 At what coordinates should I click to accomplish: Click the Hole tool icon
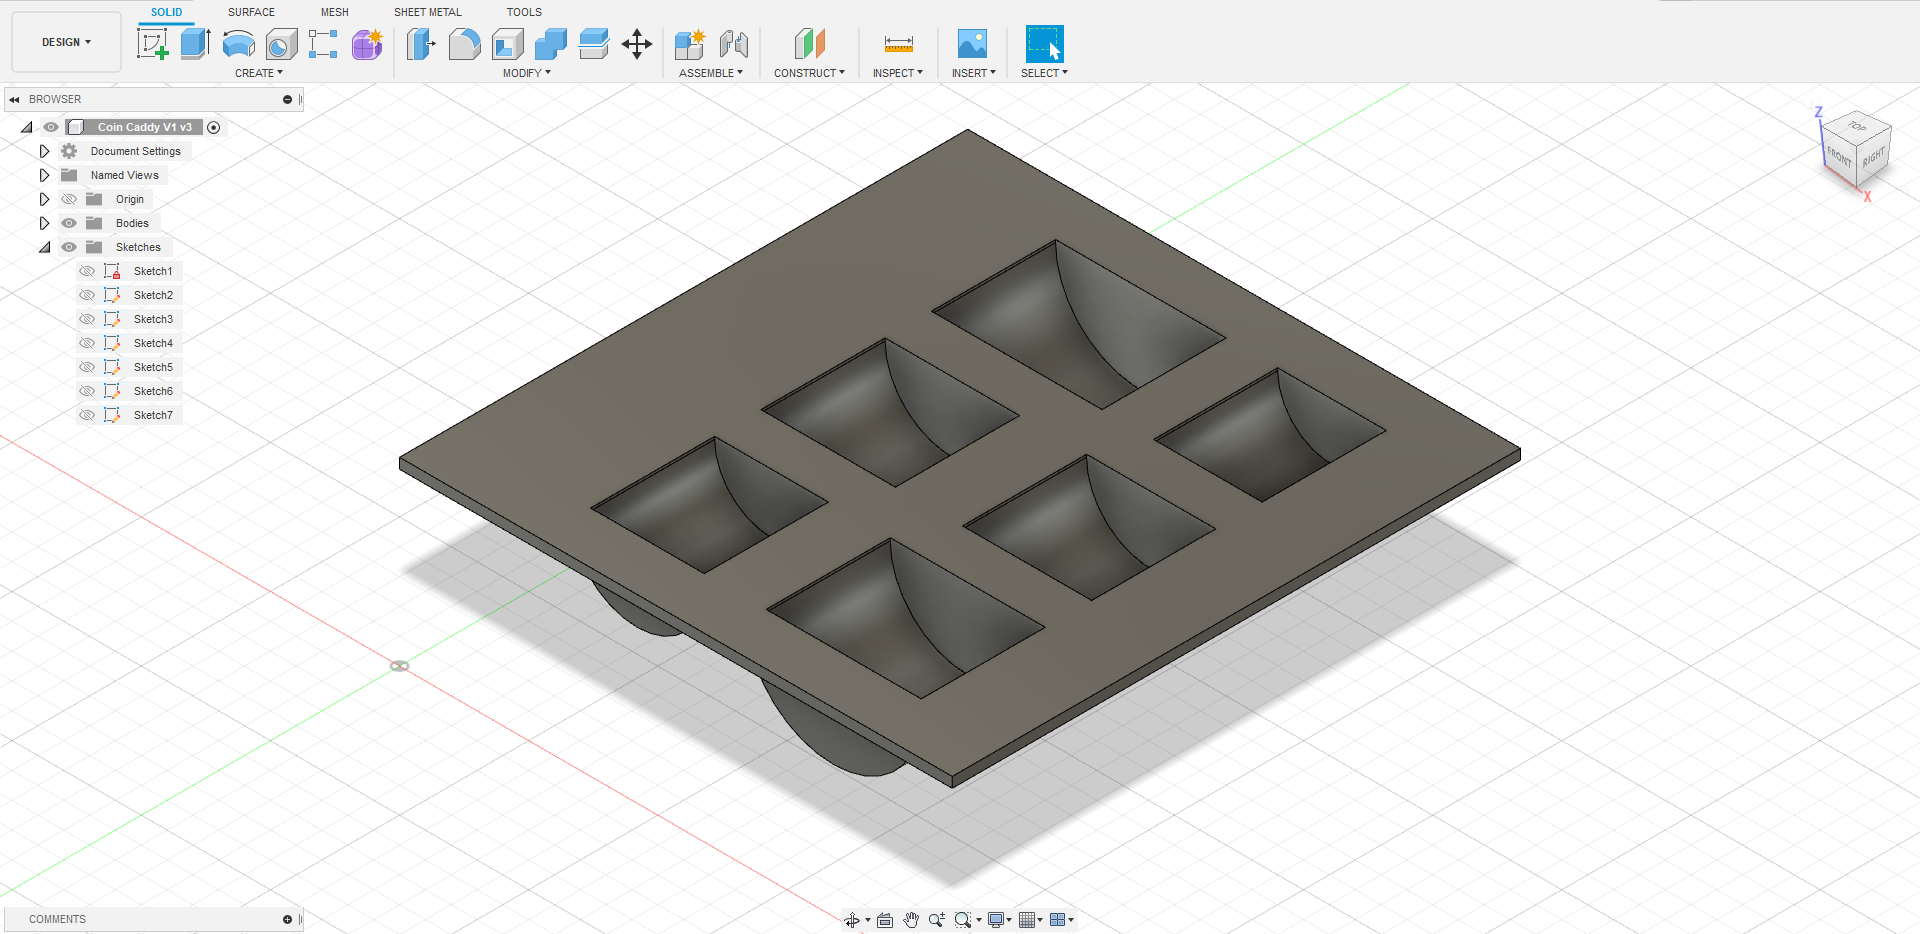point(281,44)
